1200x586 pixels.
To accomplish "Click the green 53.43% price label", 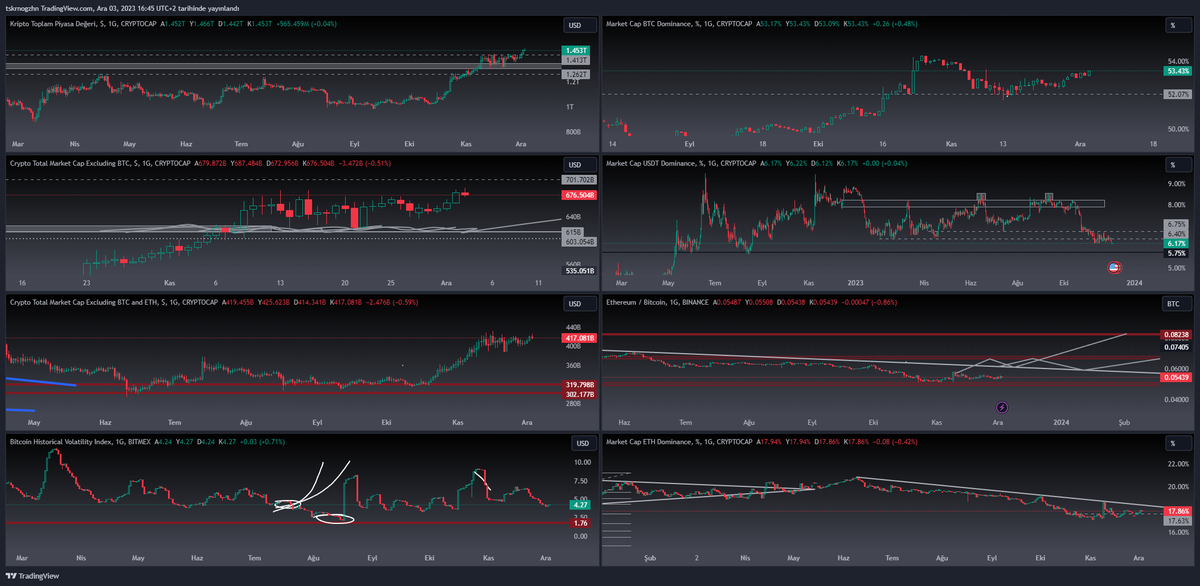I will [1177, 71].
